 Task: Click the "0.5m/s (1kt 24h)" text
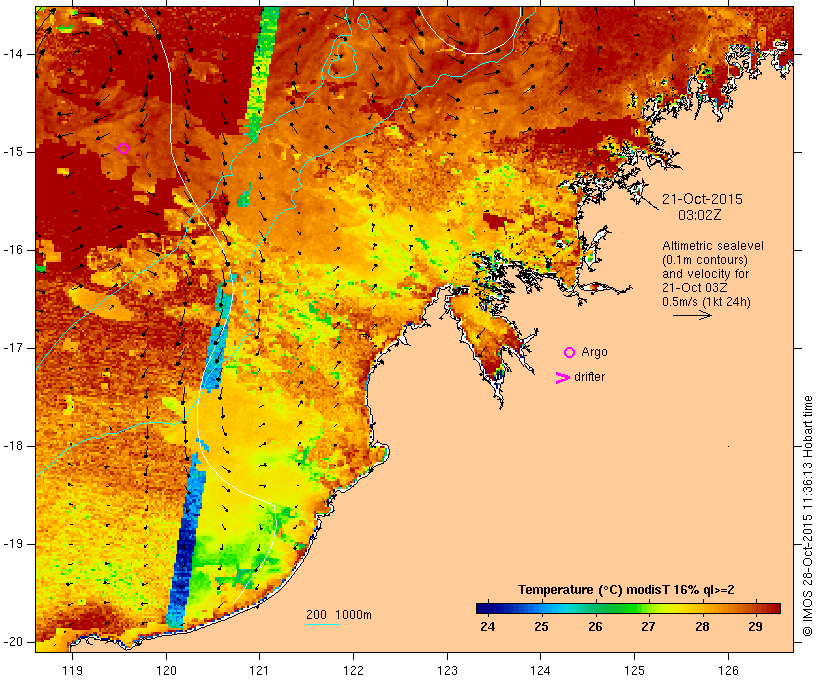[x=706, y=302]
